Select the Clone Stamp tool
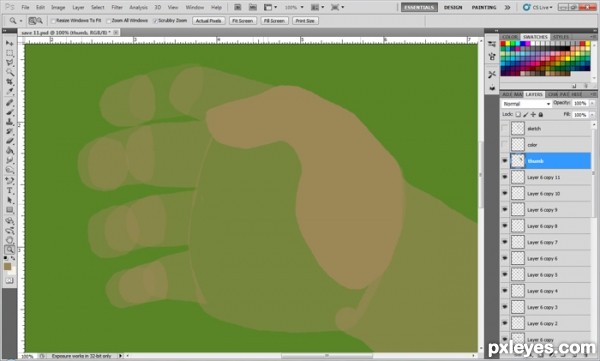This screenshot has height=361, width=600. point(10,122)
